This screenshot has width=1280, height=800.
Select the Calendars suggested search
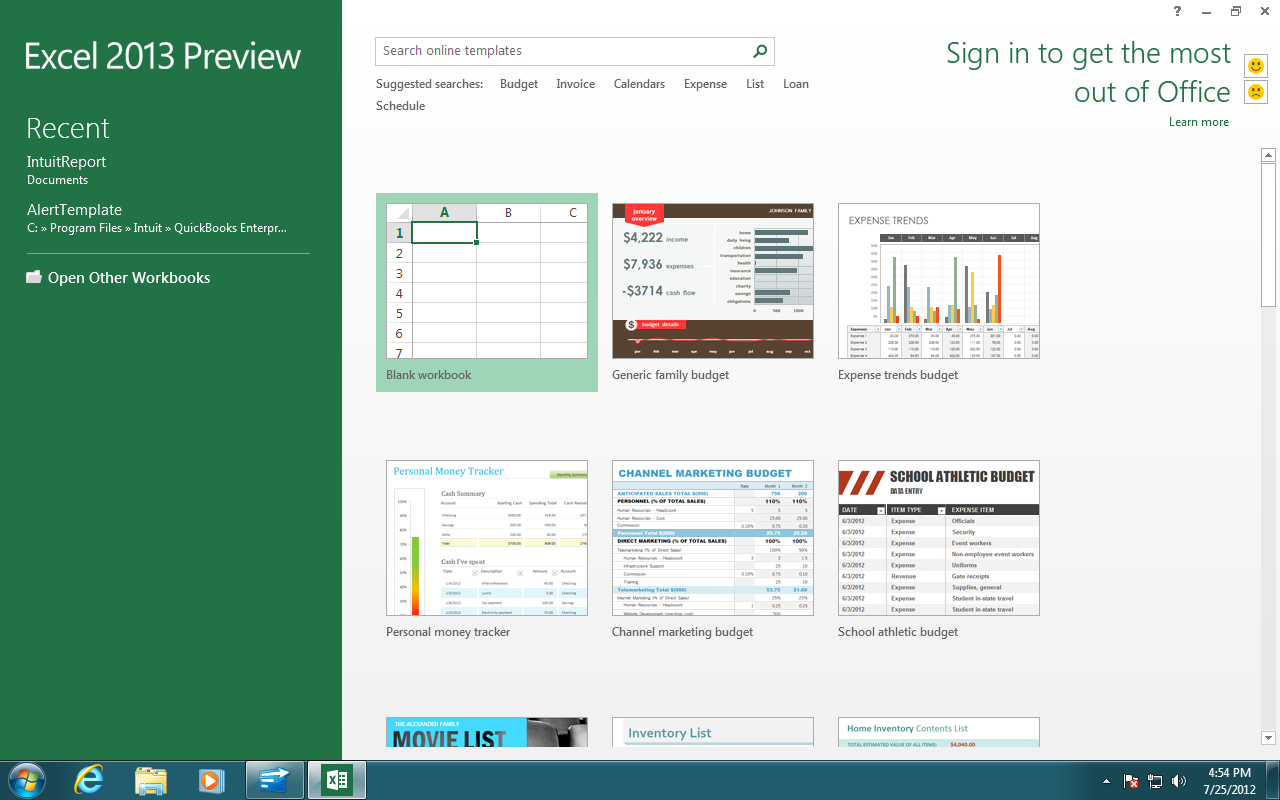[x=639, y=84]
